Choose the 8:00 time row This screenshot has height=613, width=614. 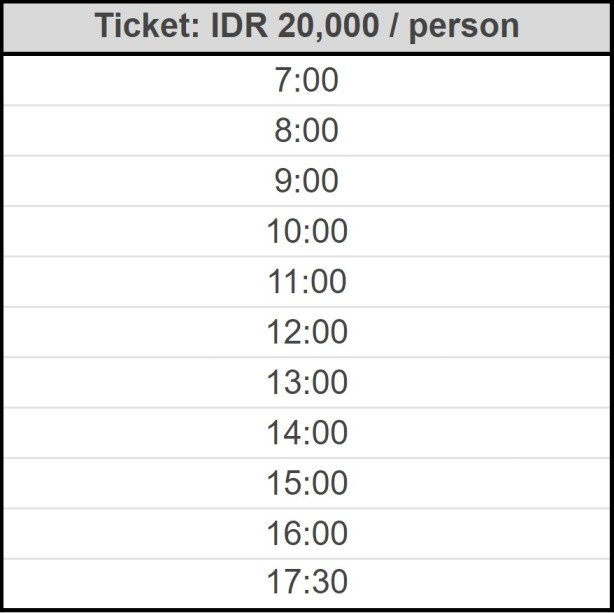pos(307,131)
